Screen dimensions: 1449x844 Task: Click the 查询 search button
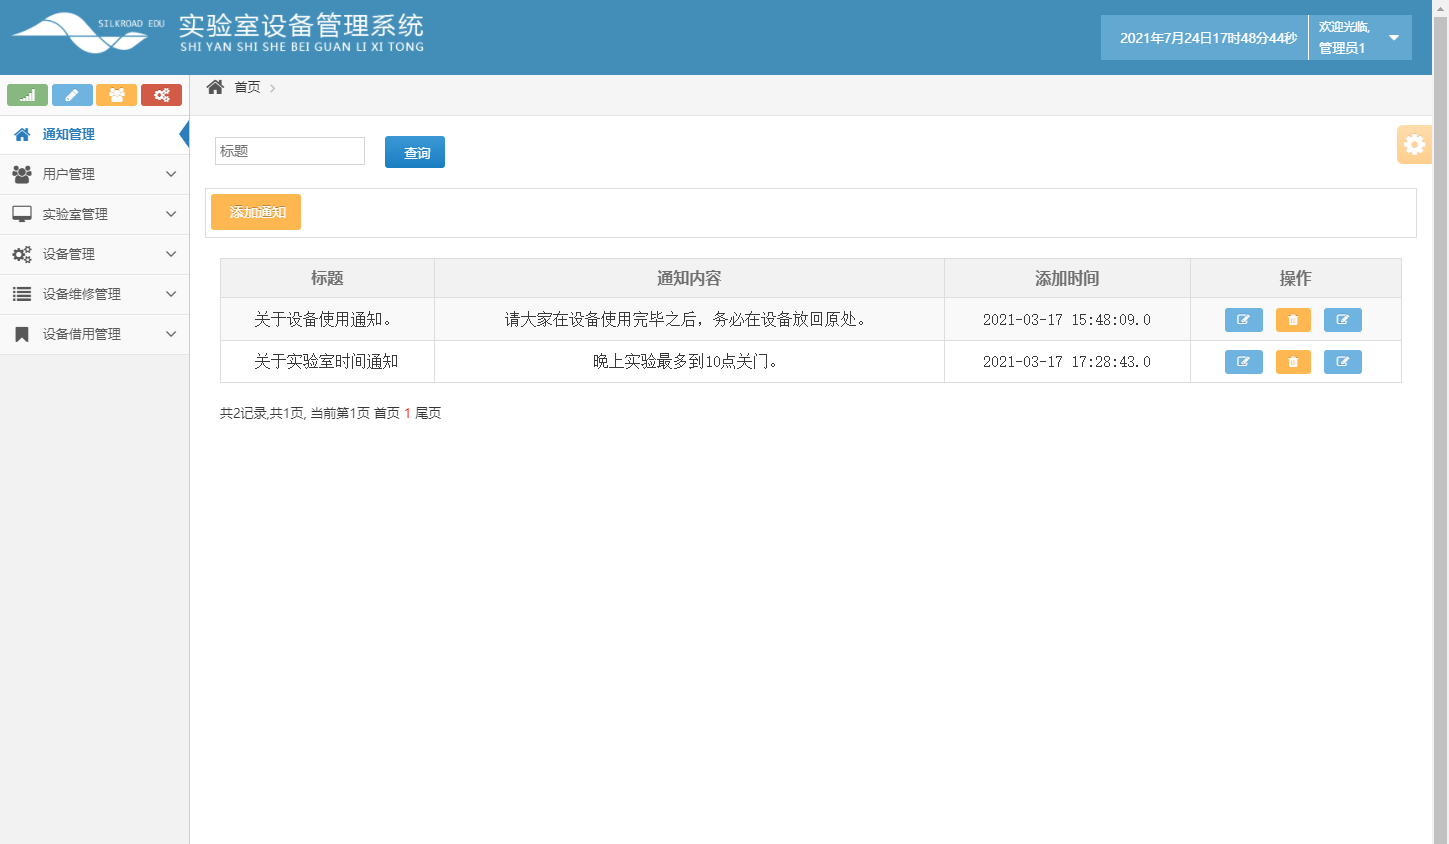tap(414, 152)
